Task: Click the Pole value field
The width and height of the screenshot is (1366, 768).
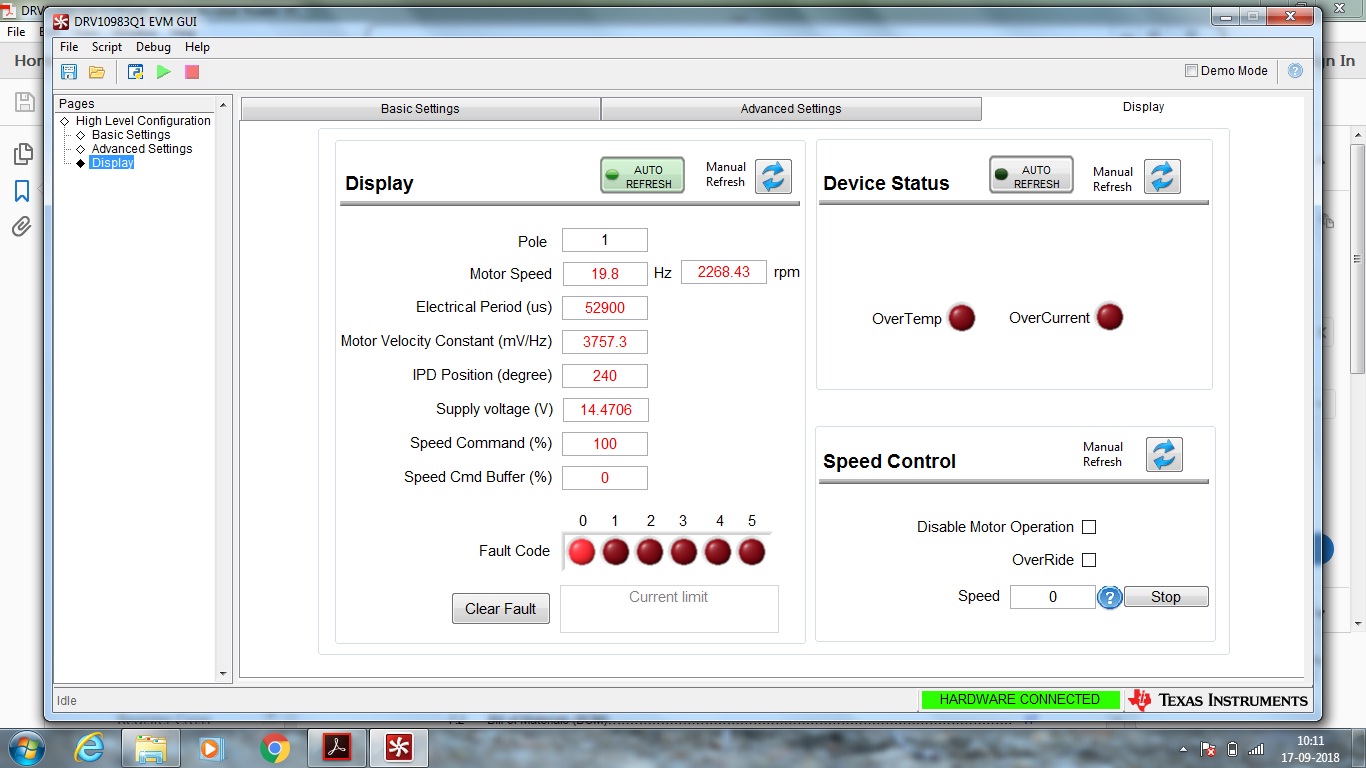Action: tap(605, 240)
